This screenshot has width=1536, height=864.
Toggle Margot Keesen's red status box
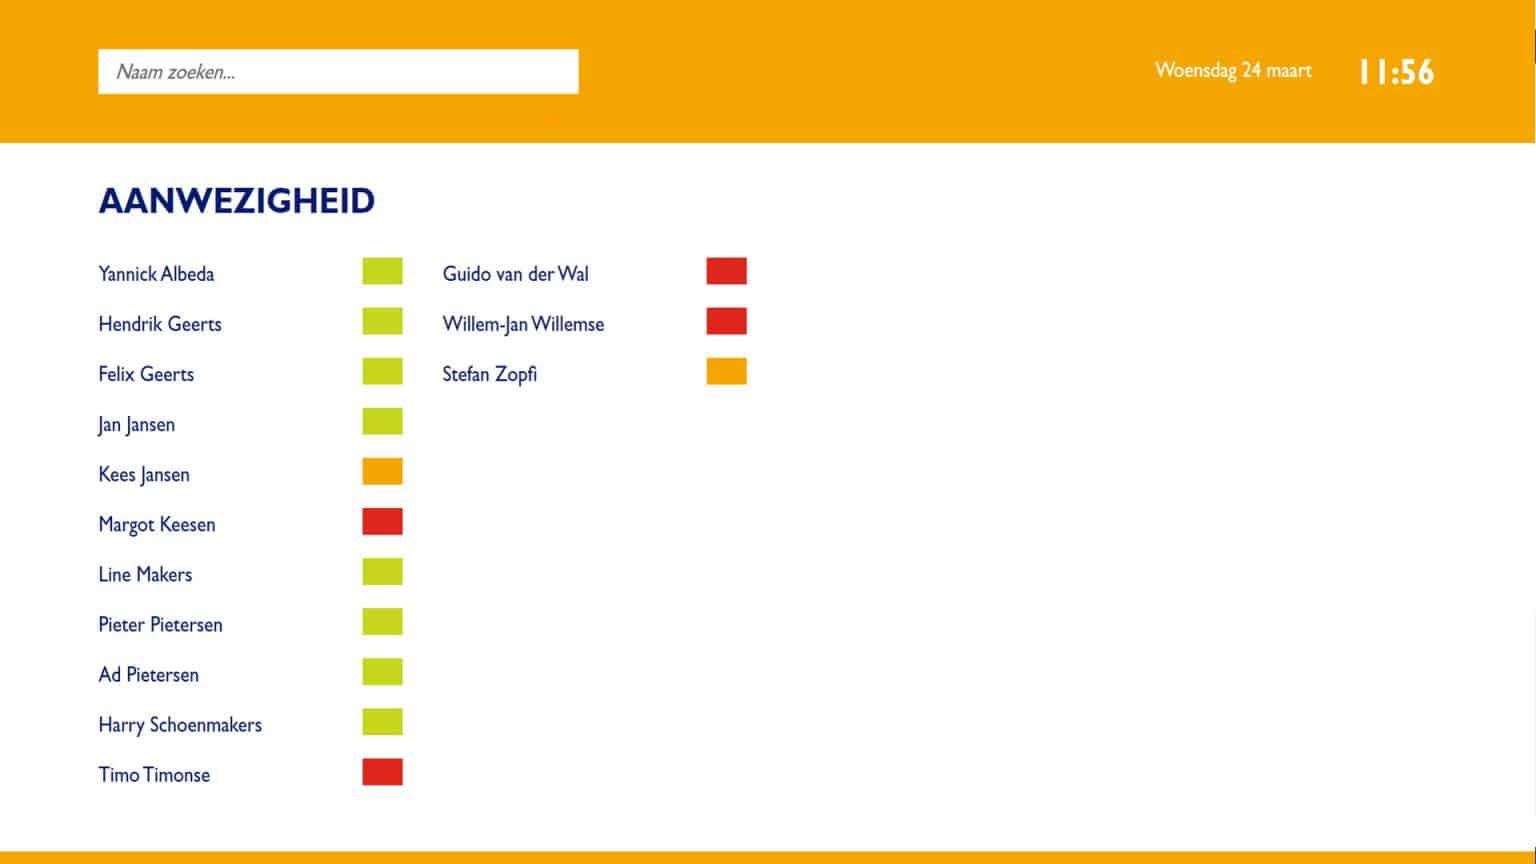[382, 522]
